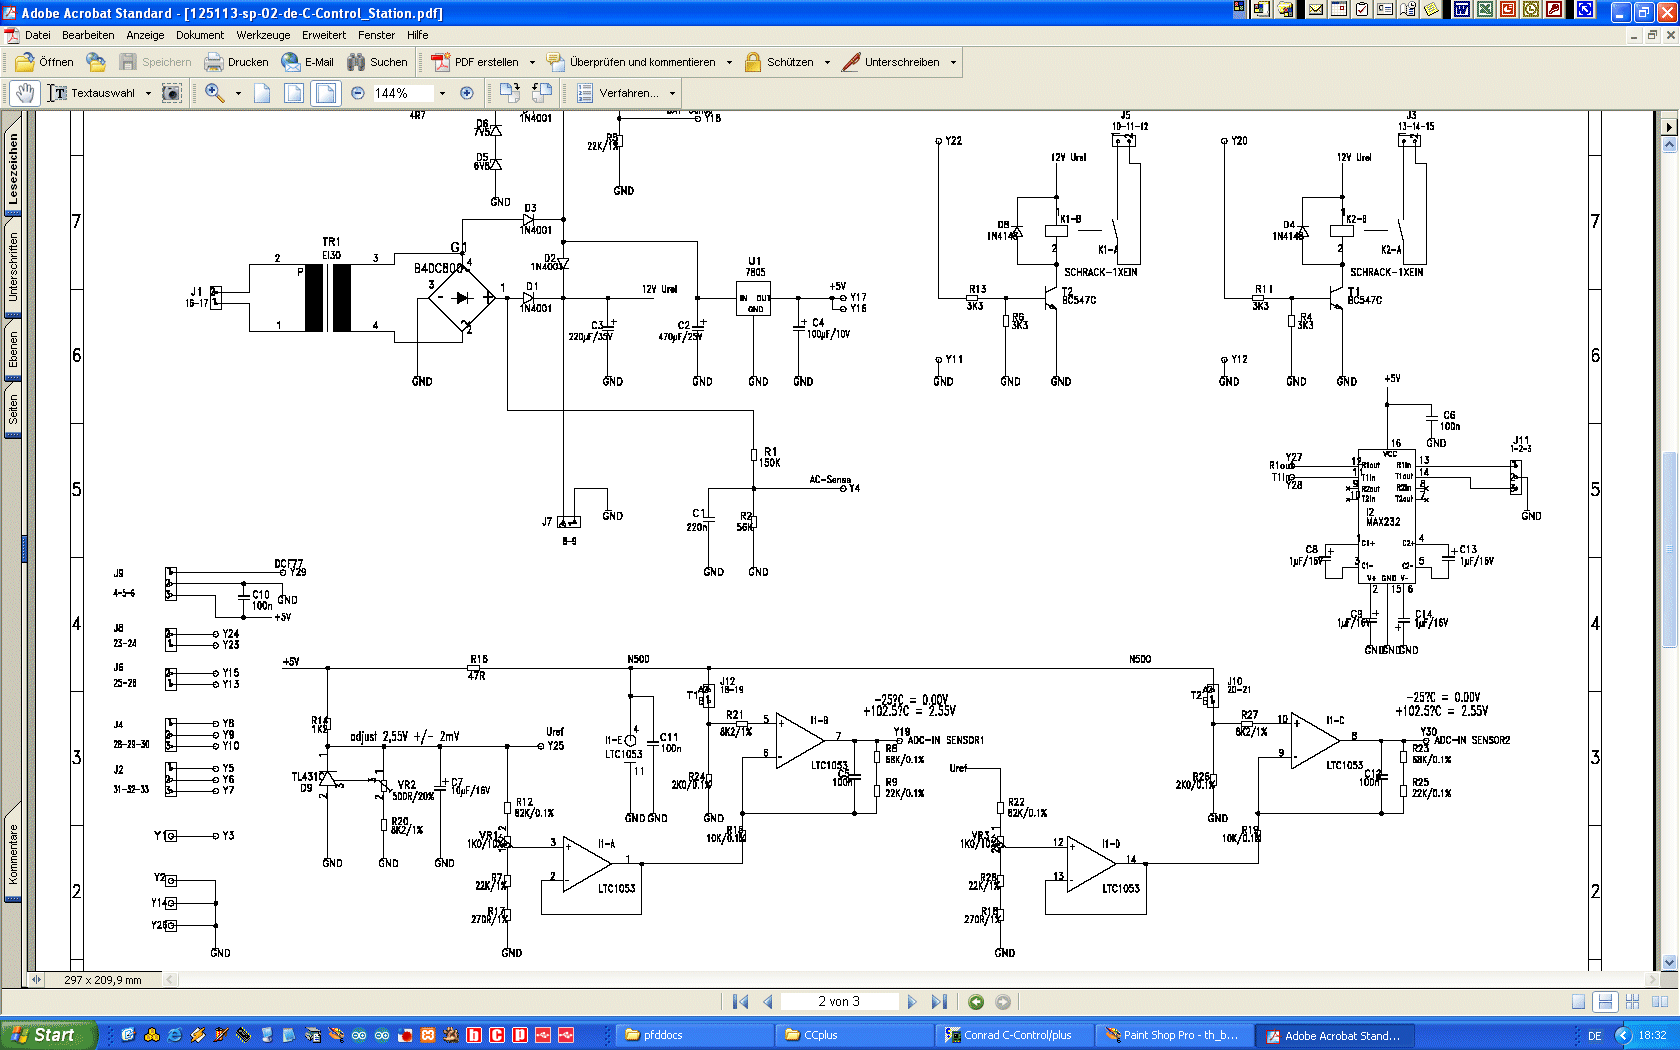The width and height of the screenshot is (1680, 1050).
Task: Select the Textauswahl tool
Action: [x=93, y=93]
